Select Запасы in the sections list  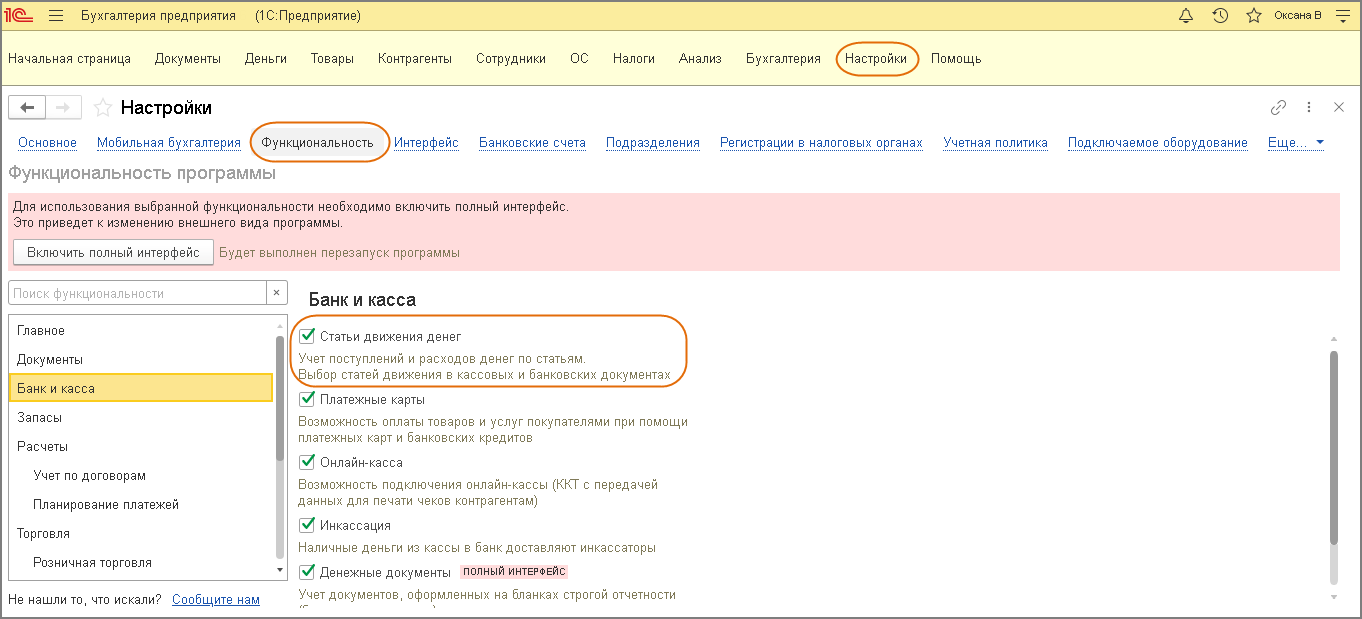(x=40, y=417)
